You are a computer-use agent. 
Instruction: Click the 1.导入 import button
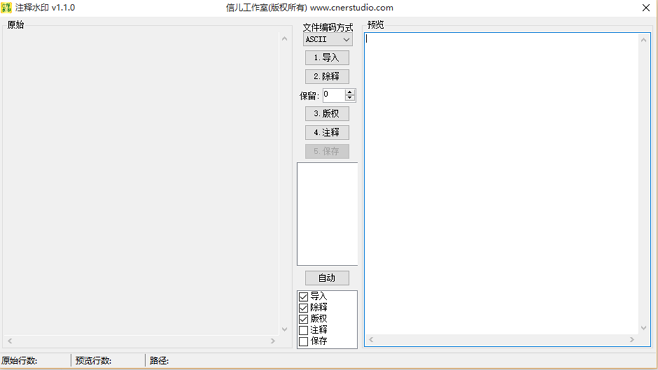(327, 57)
